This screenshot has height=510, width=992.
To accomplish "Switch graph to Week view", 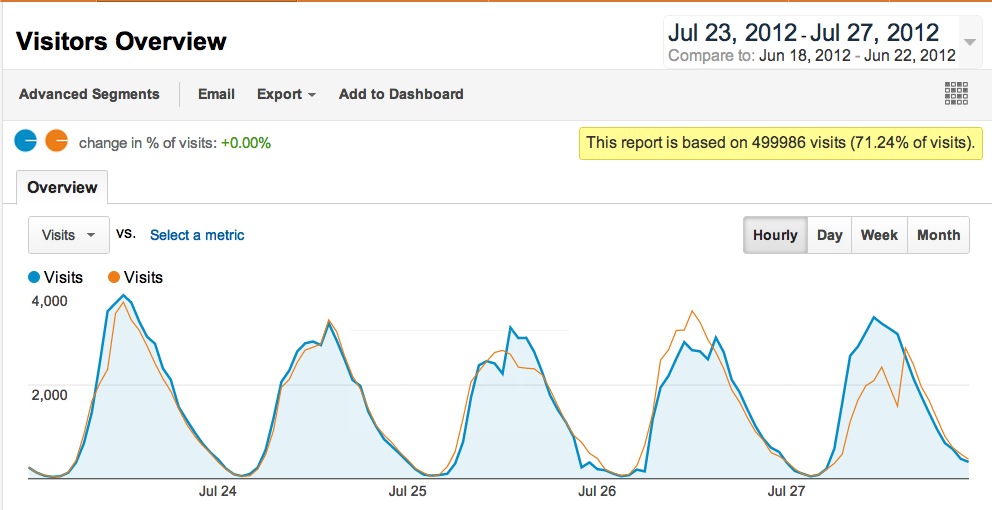I will click(879, 235).
